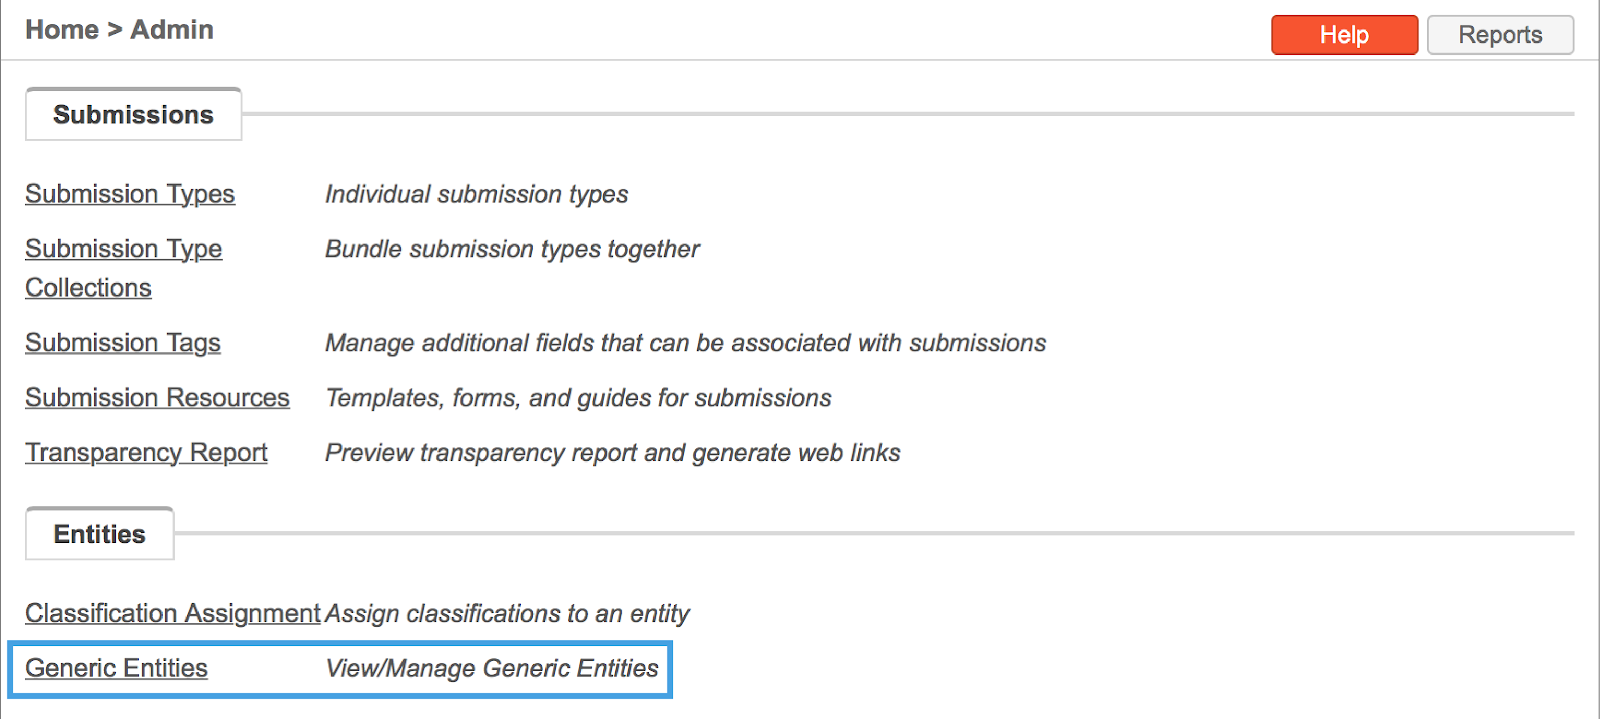Open the Classification Assignment link
The image size is (1600, 719).
(x=172, y=613)
